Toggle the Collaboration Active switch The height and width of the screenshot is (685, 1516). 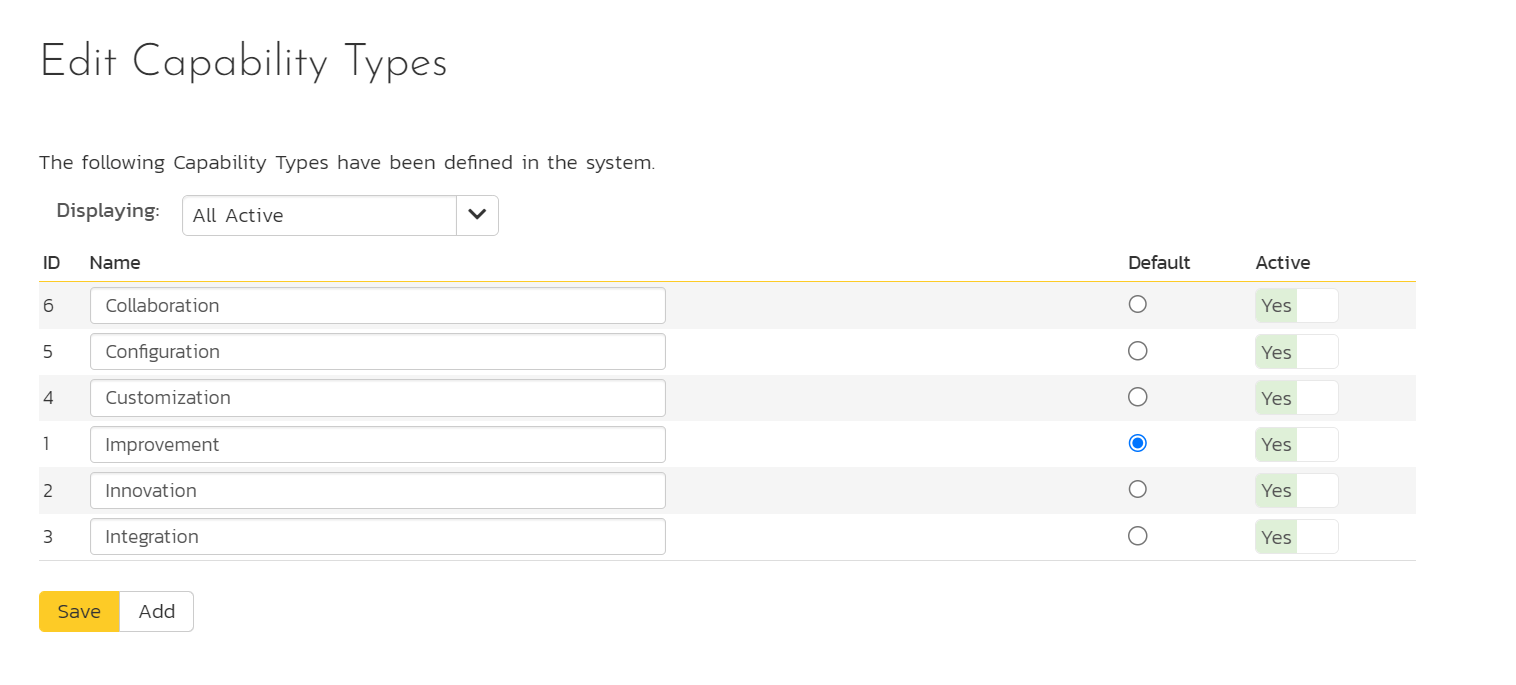point(1296,306)
